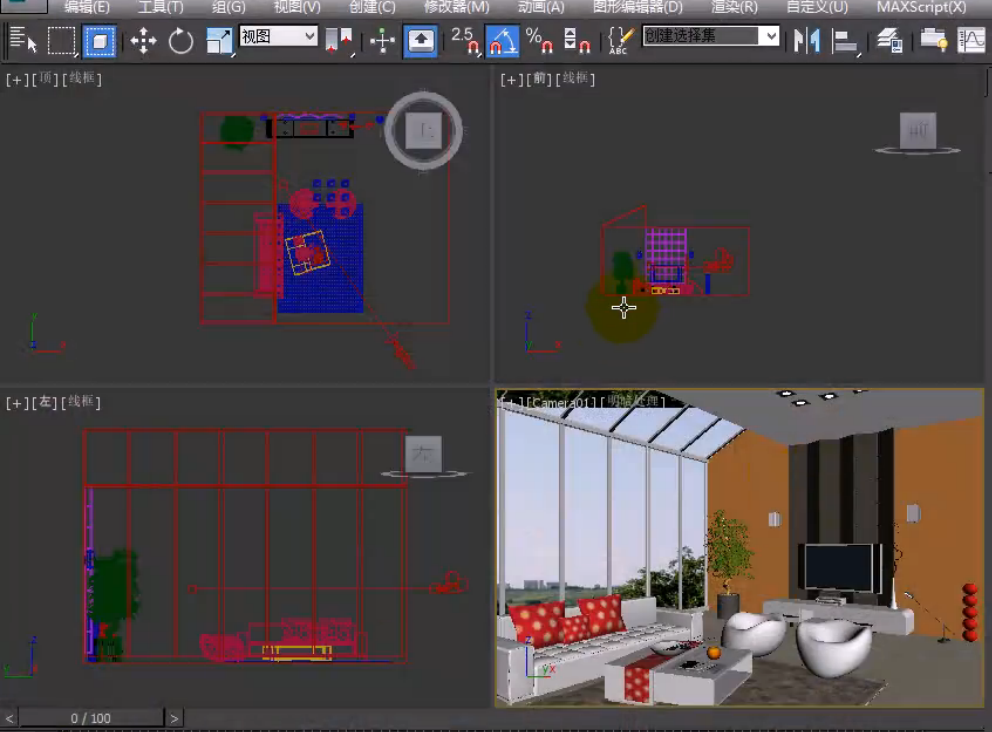Screen dimensions: 992x732
Task: Click the [线框] label in the left viewport
Action: (x=81, y=402)
